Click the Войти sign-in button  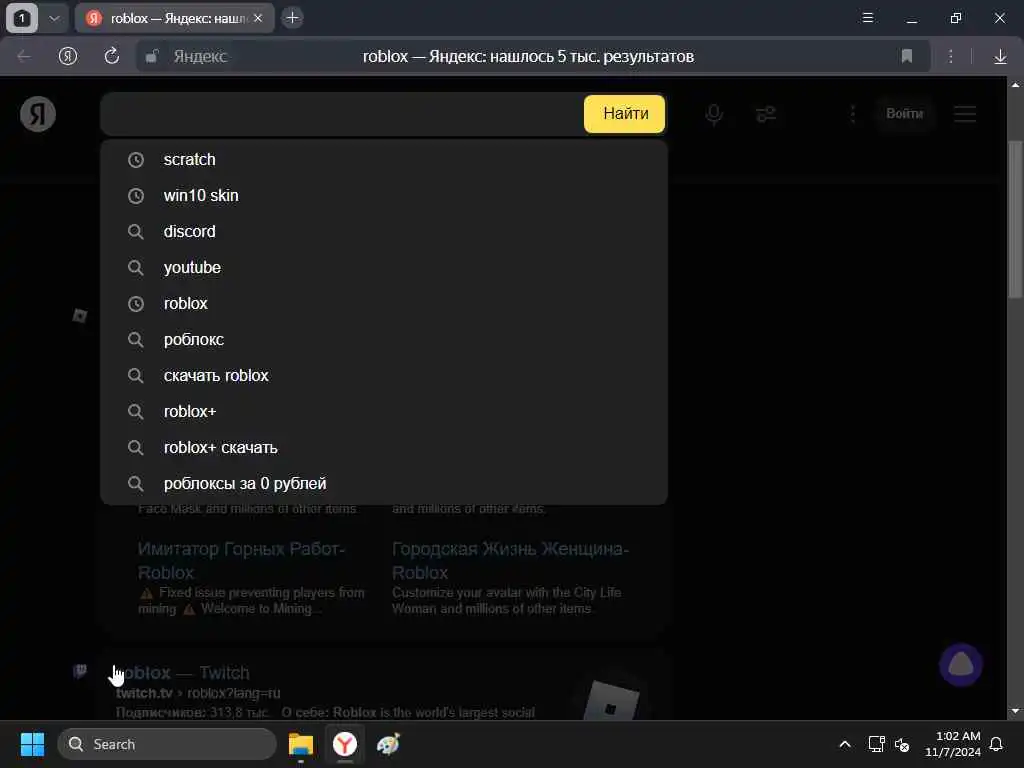[x=904, y=114]
